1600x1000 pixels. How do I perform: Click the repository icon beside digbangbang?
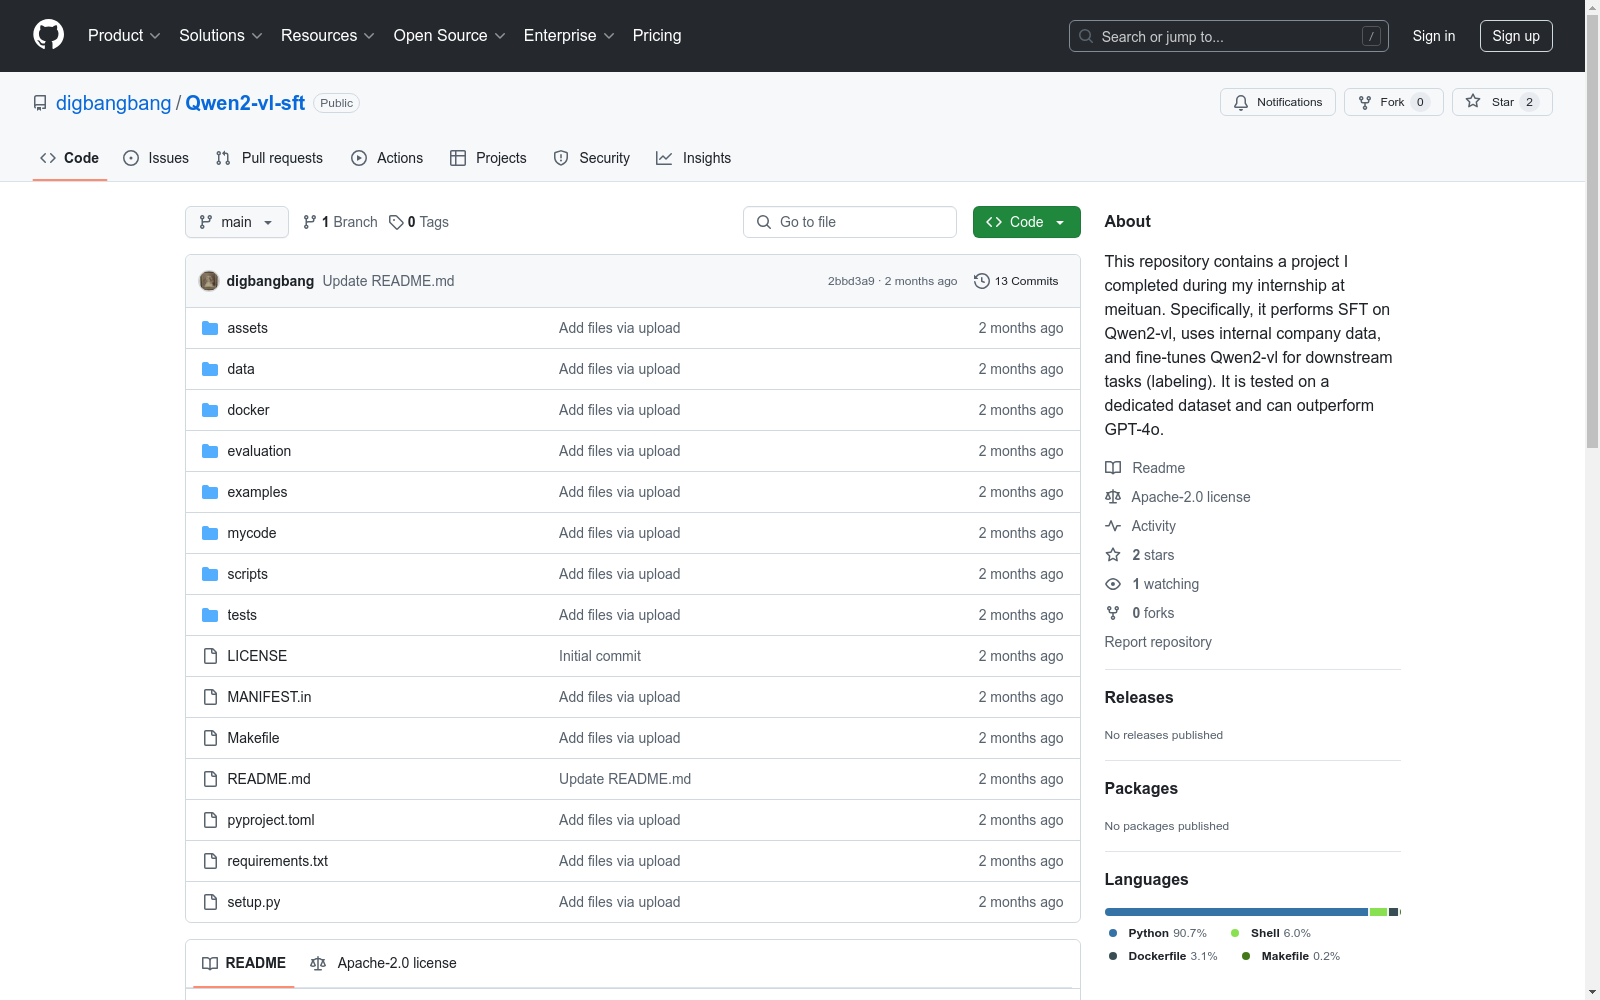pyautogui.click(x=40, y=103)
